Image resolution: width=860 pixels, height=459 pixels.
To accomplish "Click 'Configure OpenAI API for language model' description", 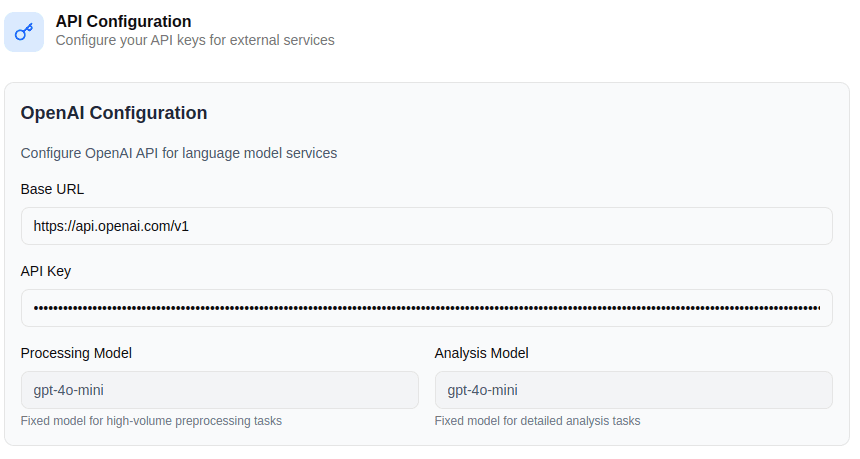I will click(x=179, y=153).
